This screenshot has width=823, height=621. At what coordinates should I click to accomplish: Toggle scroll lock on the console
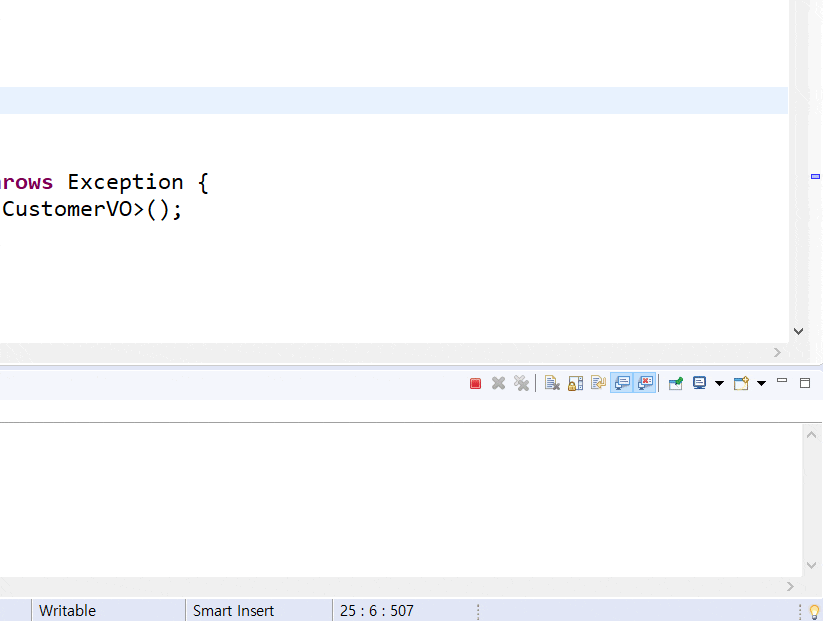pyautogui.click(x=575, y=383)
